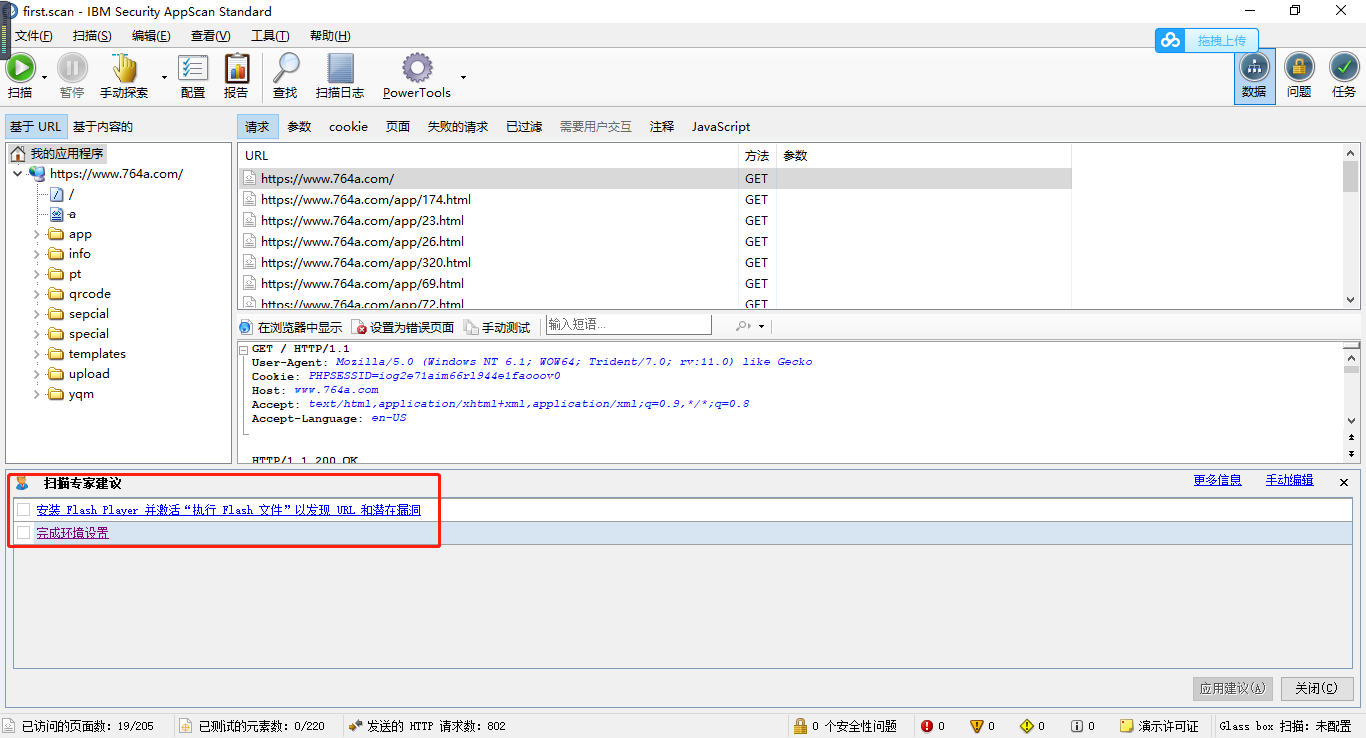Image resolution: width=1366 pixels, height=738 pixels.
Task: Click the 关闭(C) button
Action: click(1316, 688)
